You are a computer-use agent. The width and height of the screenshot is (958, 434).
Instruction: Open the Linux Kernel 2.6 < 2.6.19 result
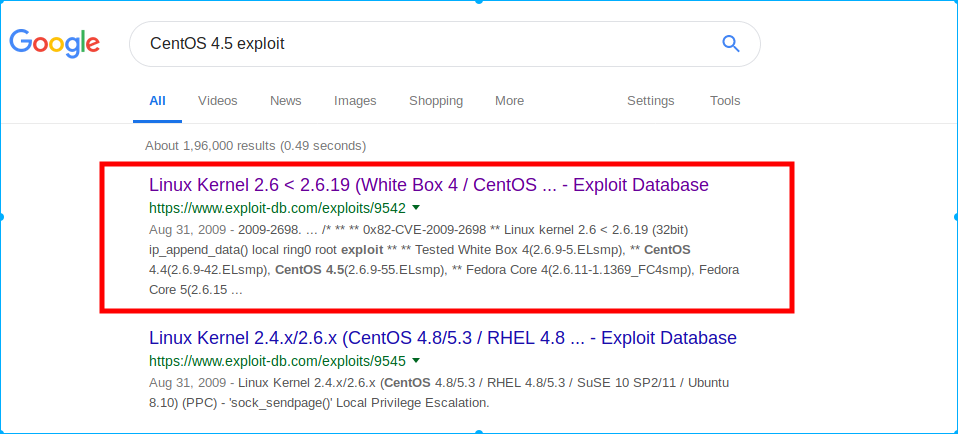click(429, 185)
